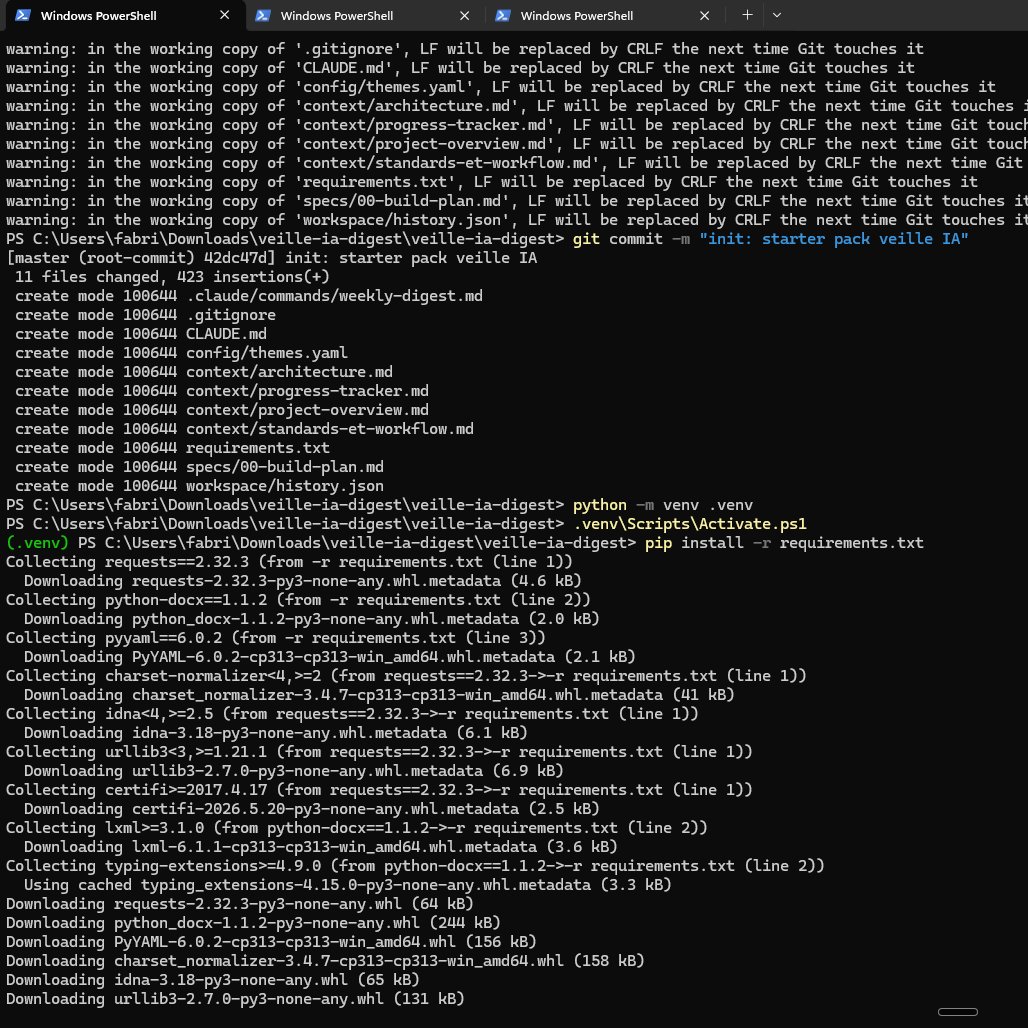Click 'Downloading urllib3-2.7.0-py3-none-any.whl (131 kB)' line

click(235, 1000)
